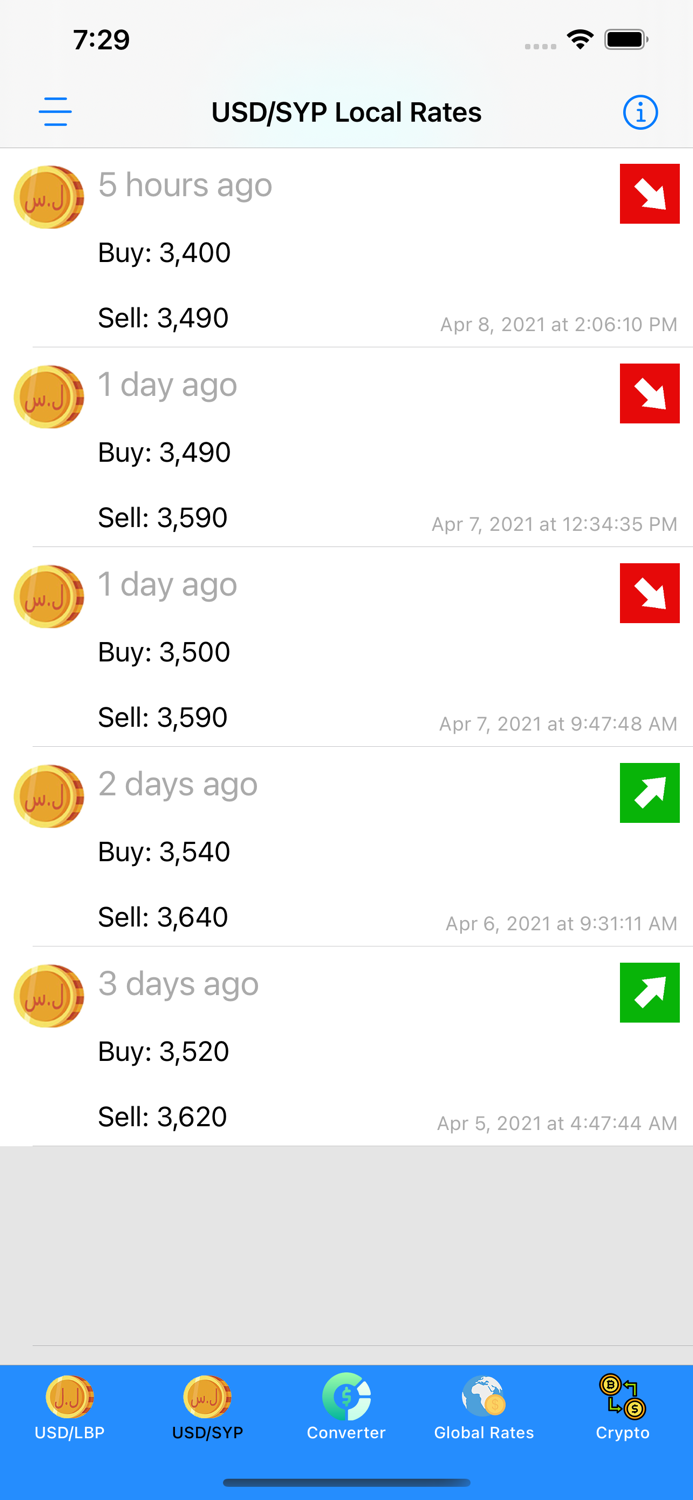Tap the info icon in the top right

coord(640,112)
